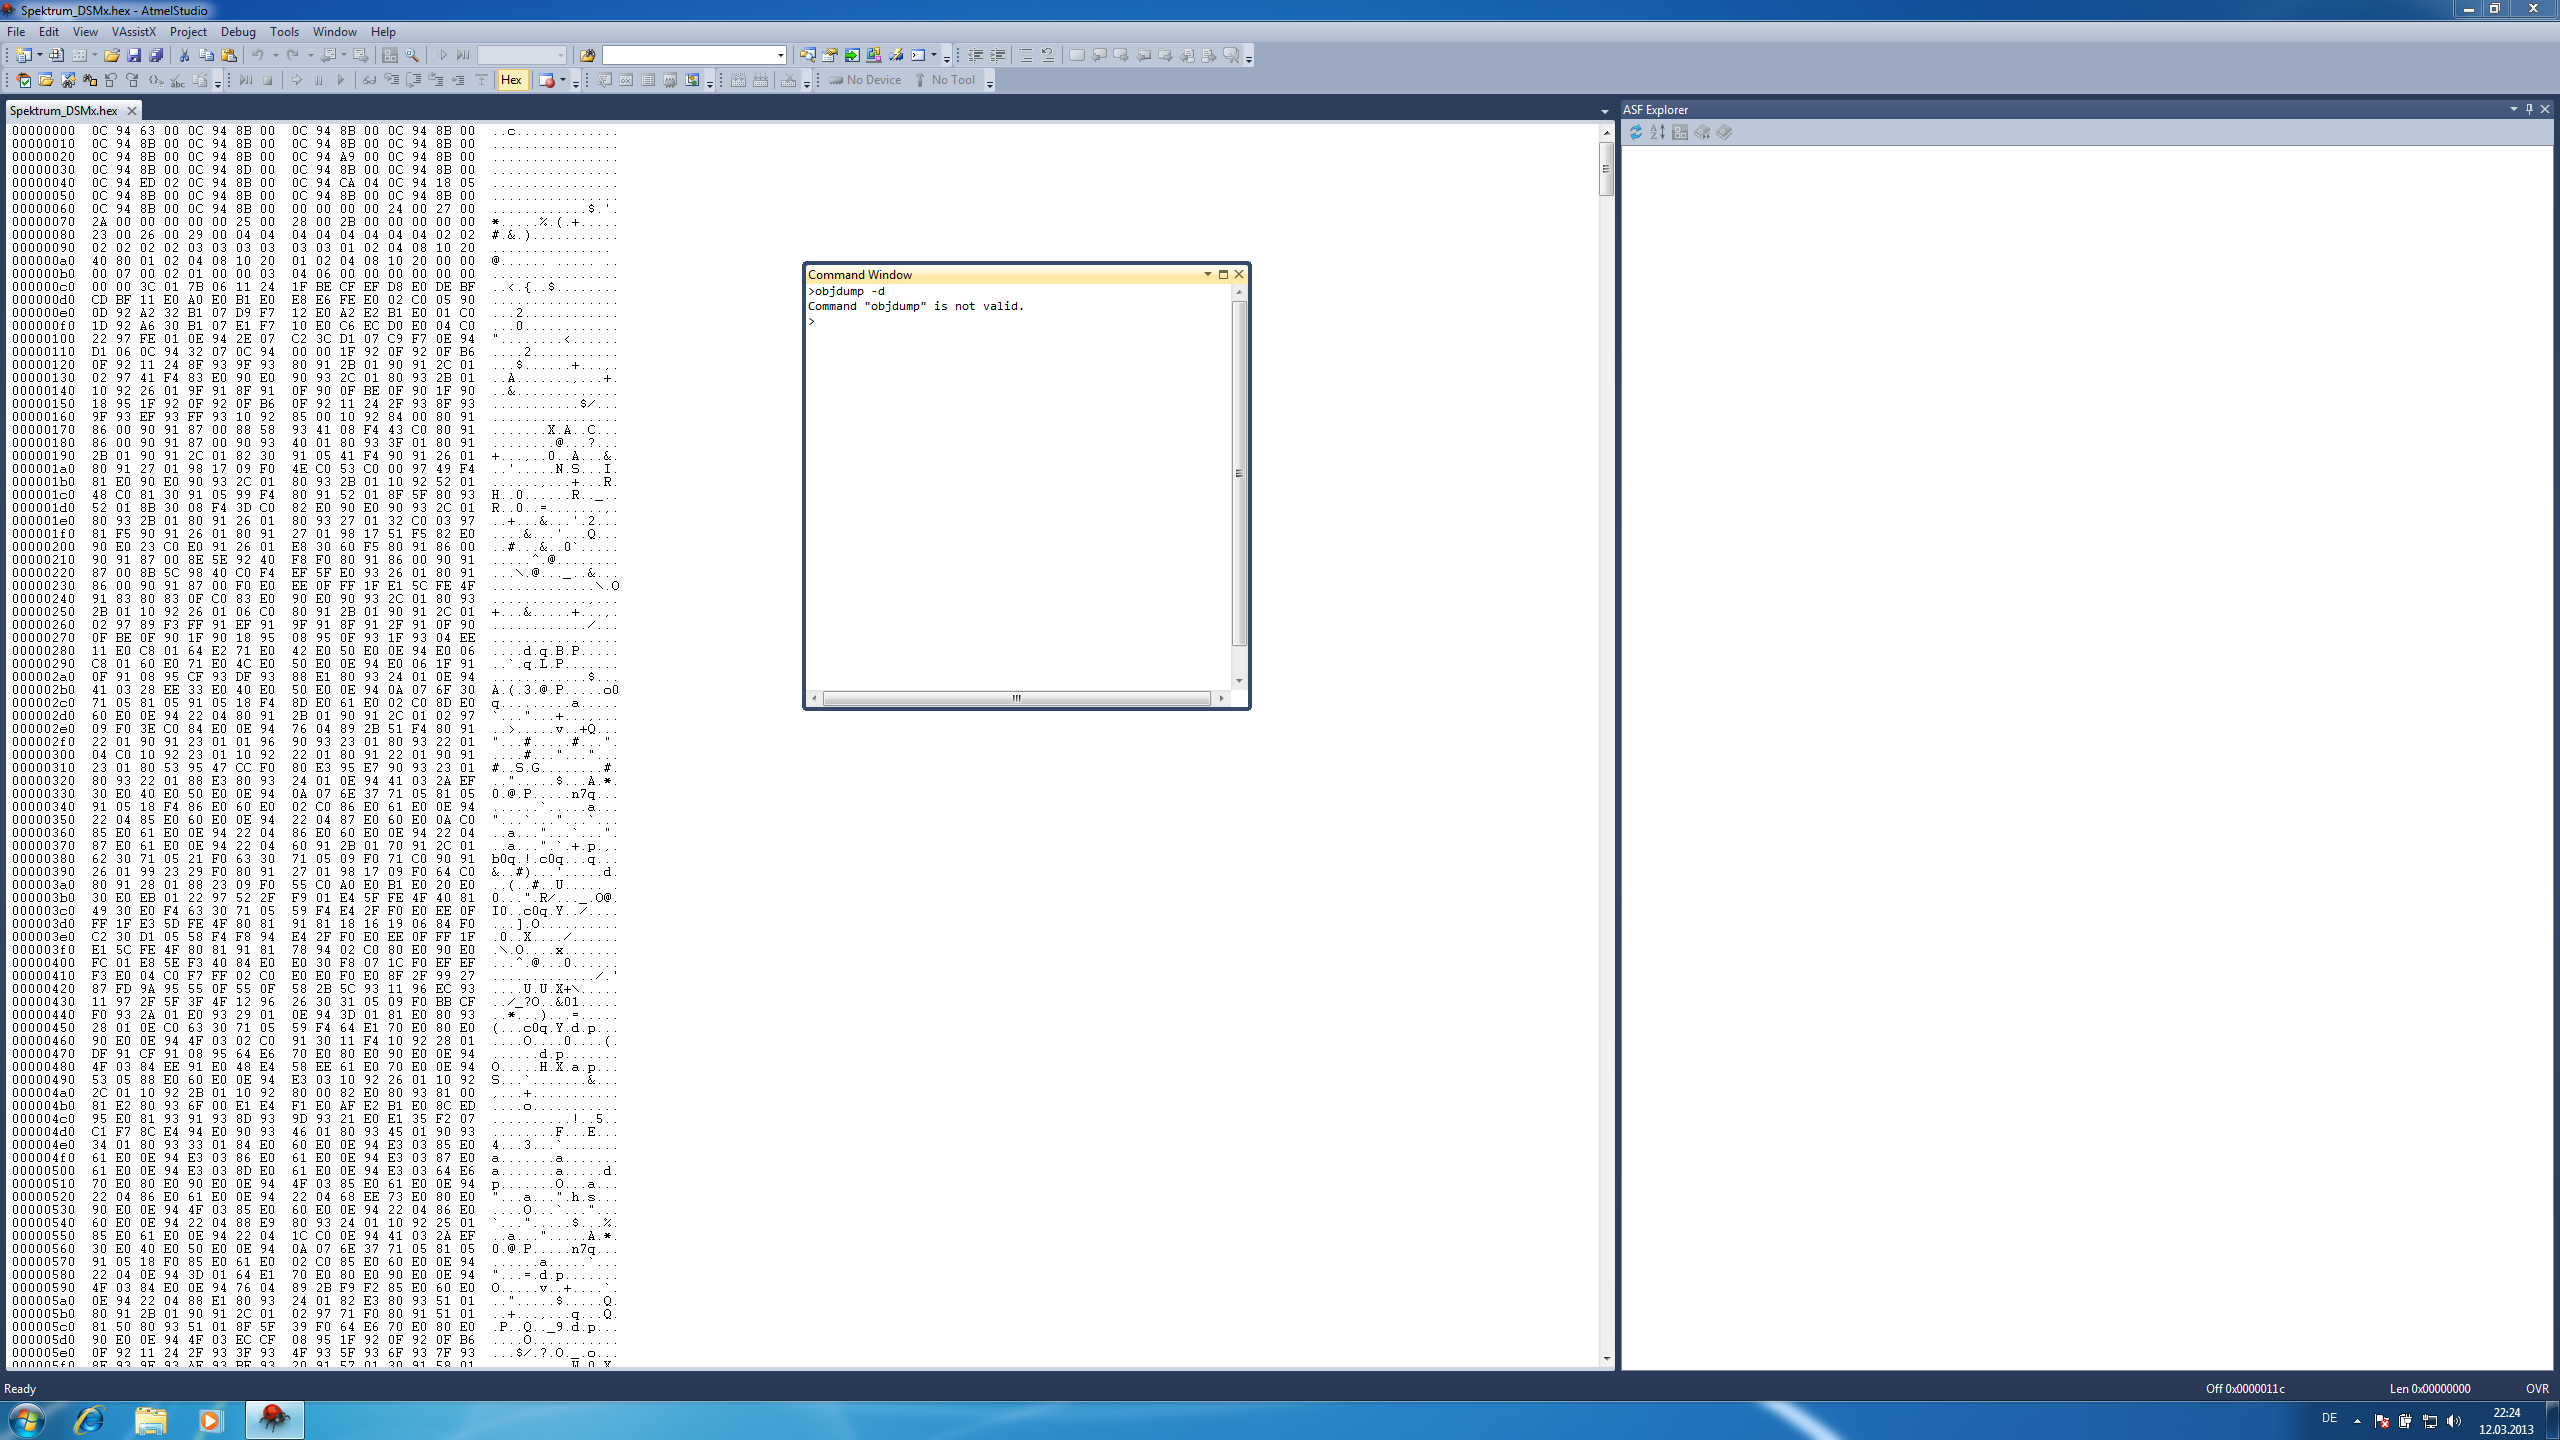Click the Decrease Indent icon

[975, 56]
